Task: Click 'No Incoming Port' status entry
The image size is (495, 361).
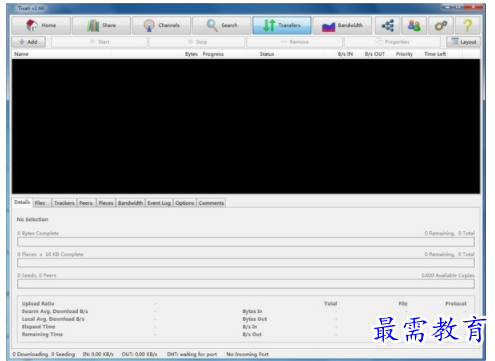Action: coord(247,354)
